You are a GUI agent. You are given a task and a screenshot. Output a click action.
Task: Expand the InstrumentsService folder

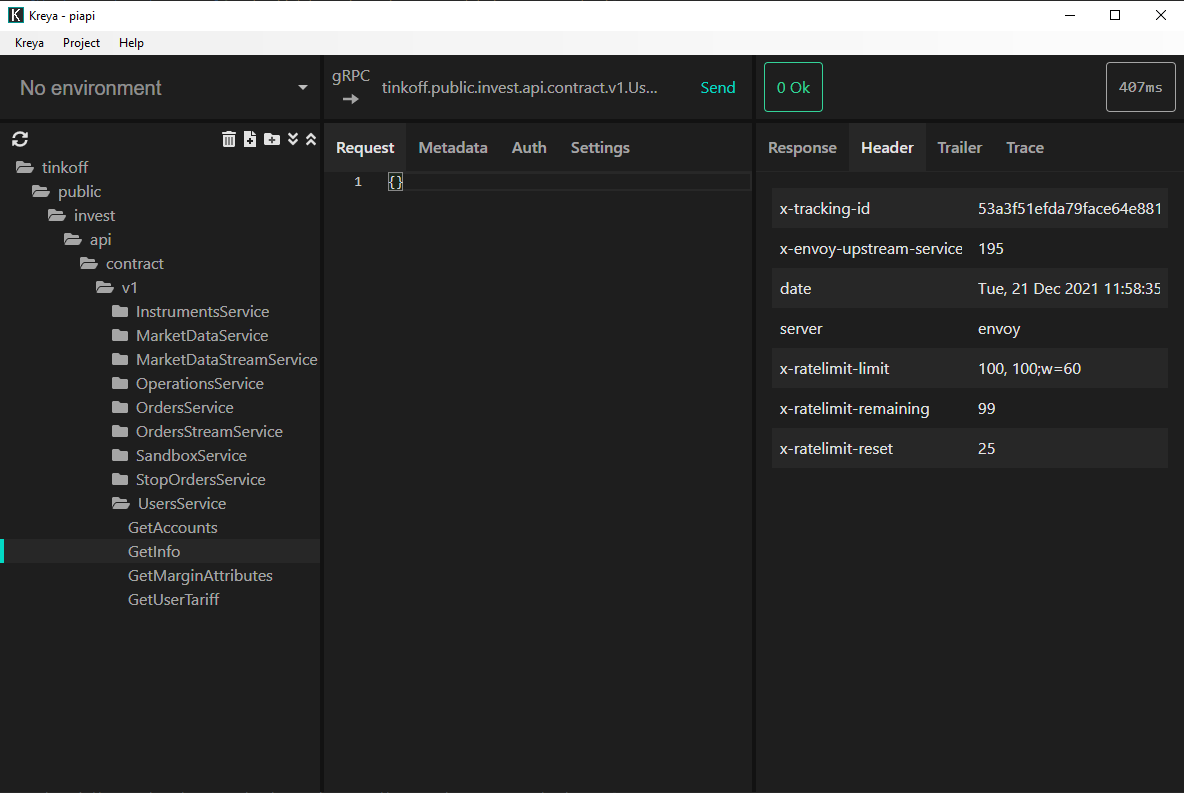click(x=201, y=312)
